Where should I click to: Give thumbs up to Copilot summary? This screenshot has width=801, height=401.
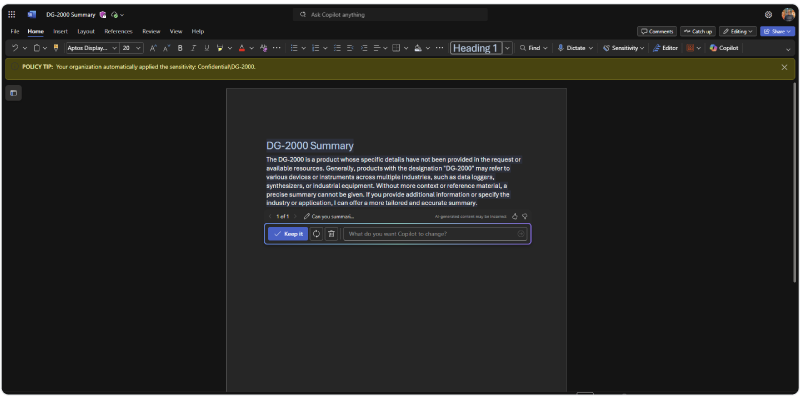click(x=515, y=216)
